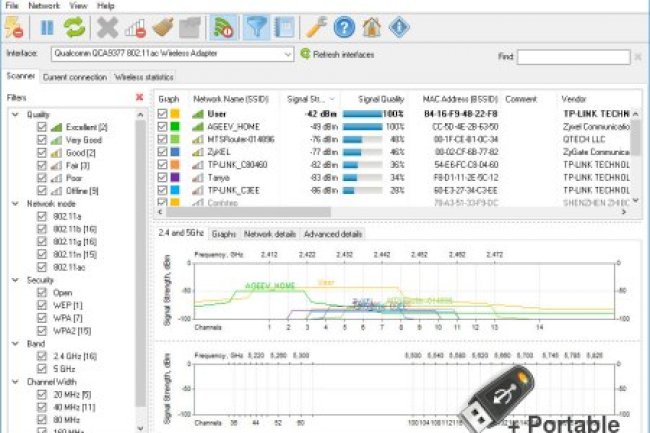Click the network list horizontal scrollbar thumb

(x=248, y=212)
